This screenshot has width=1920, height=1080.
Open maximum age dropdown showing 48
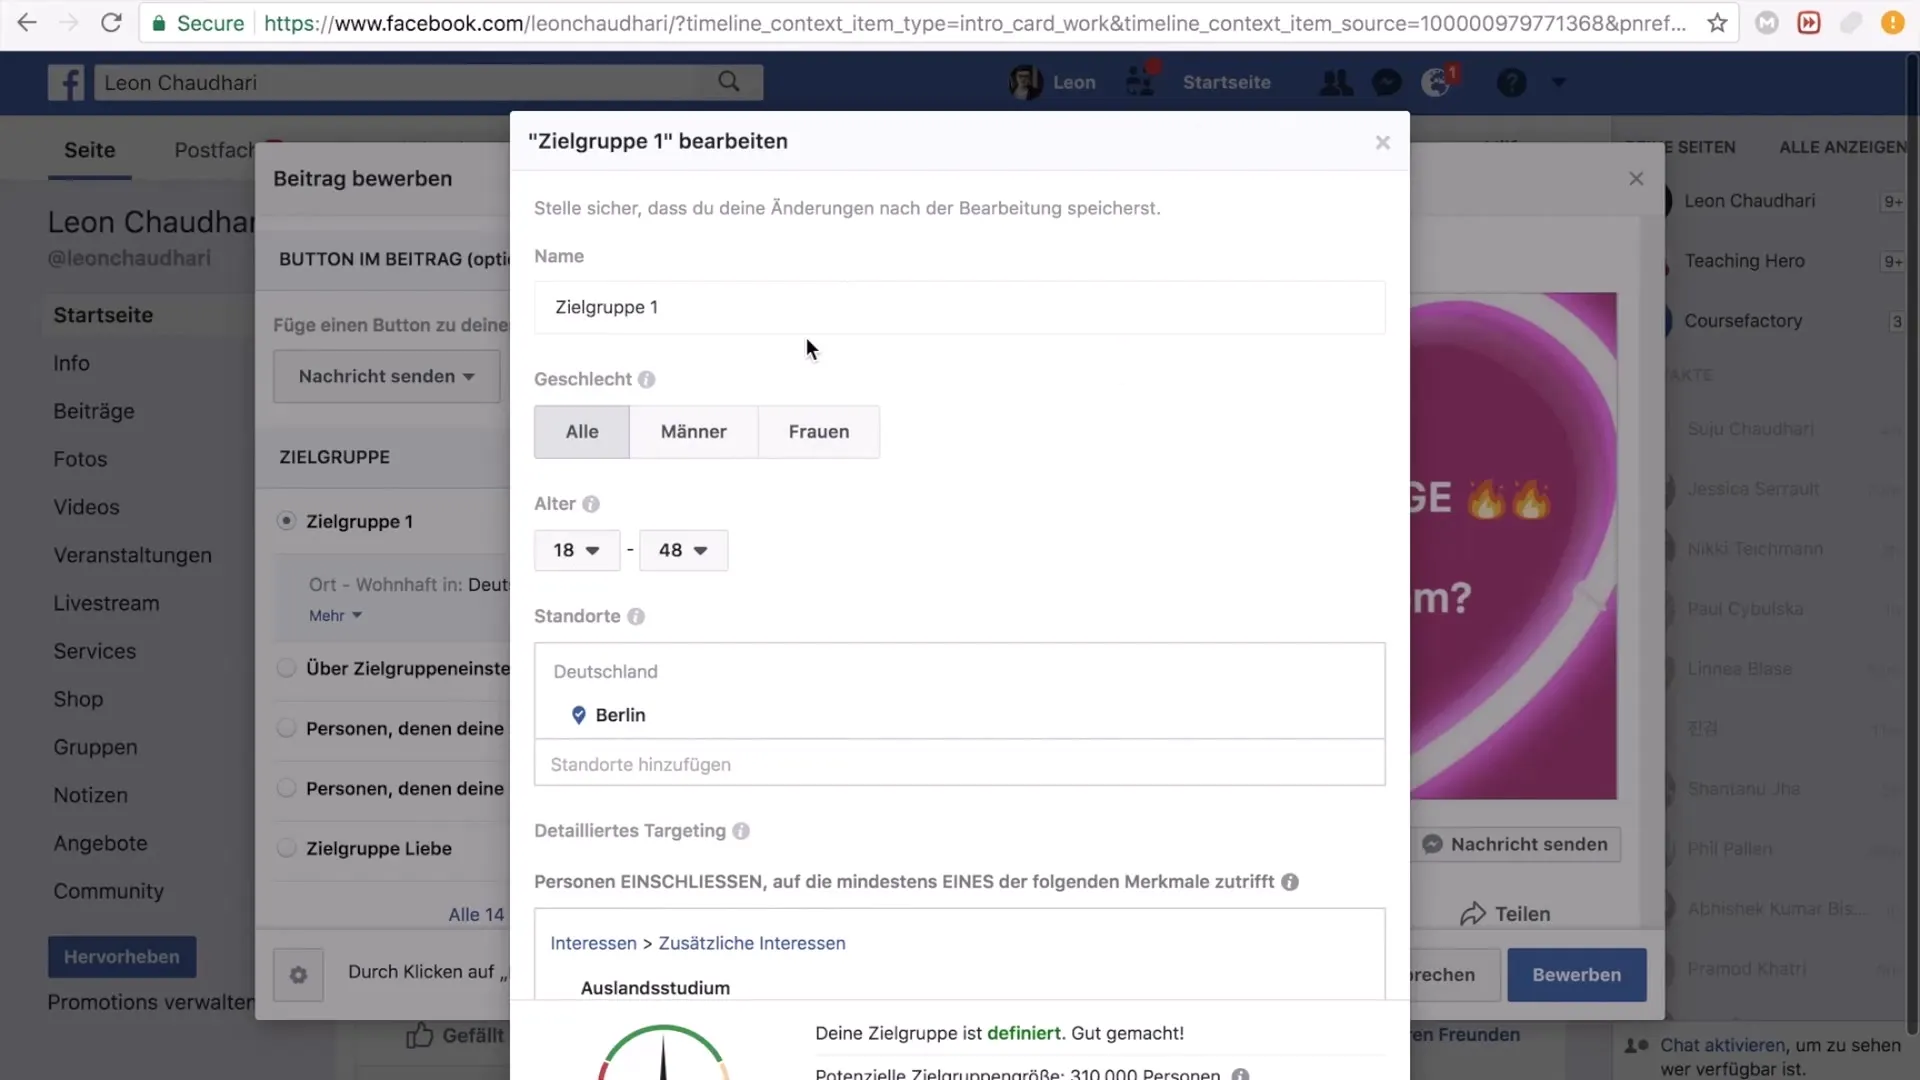click(x=684, y=551)
